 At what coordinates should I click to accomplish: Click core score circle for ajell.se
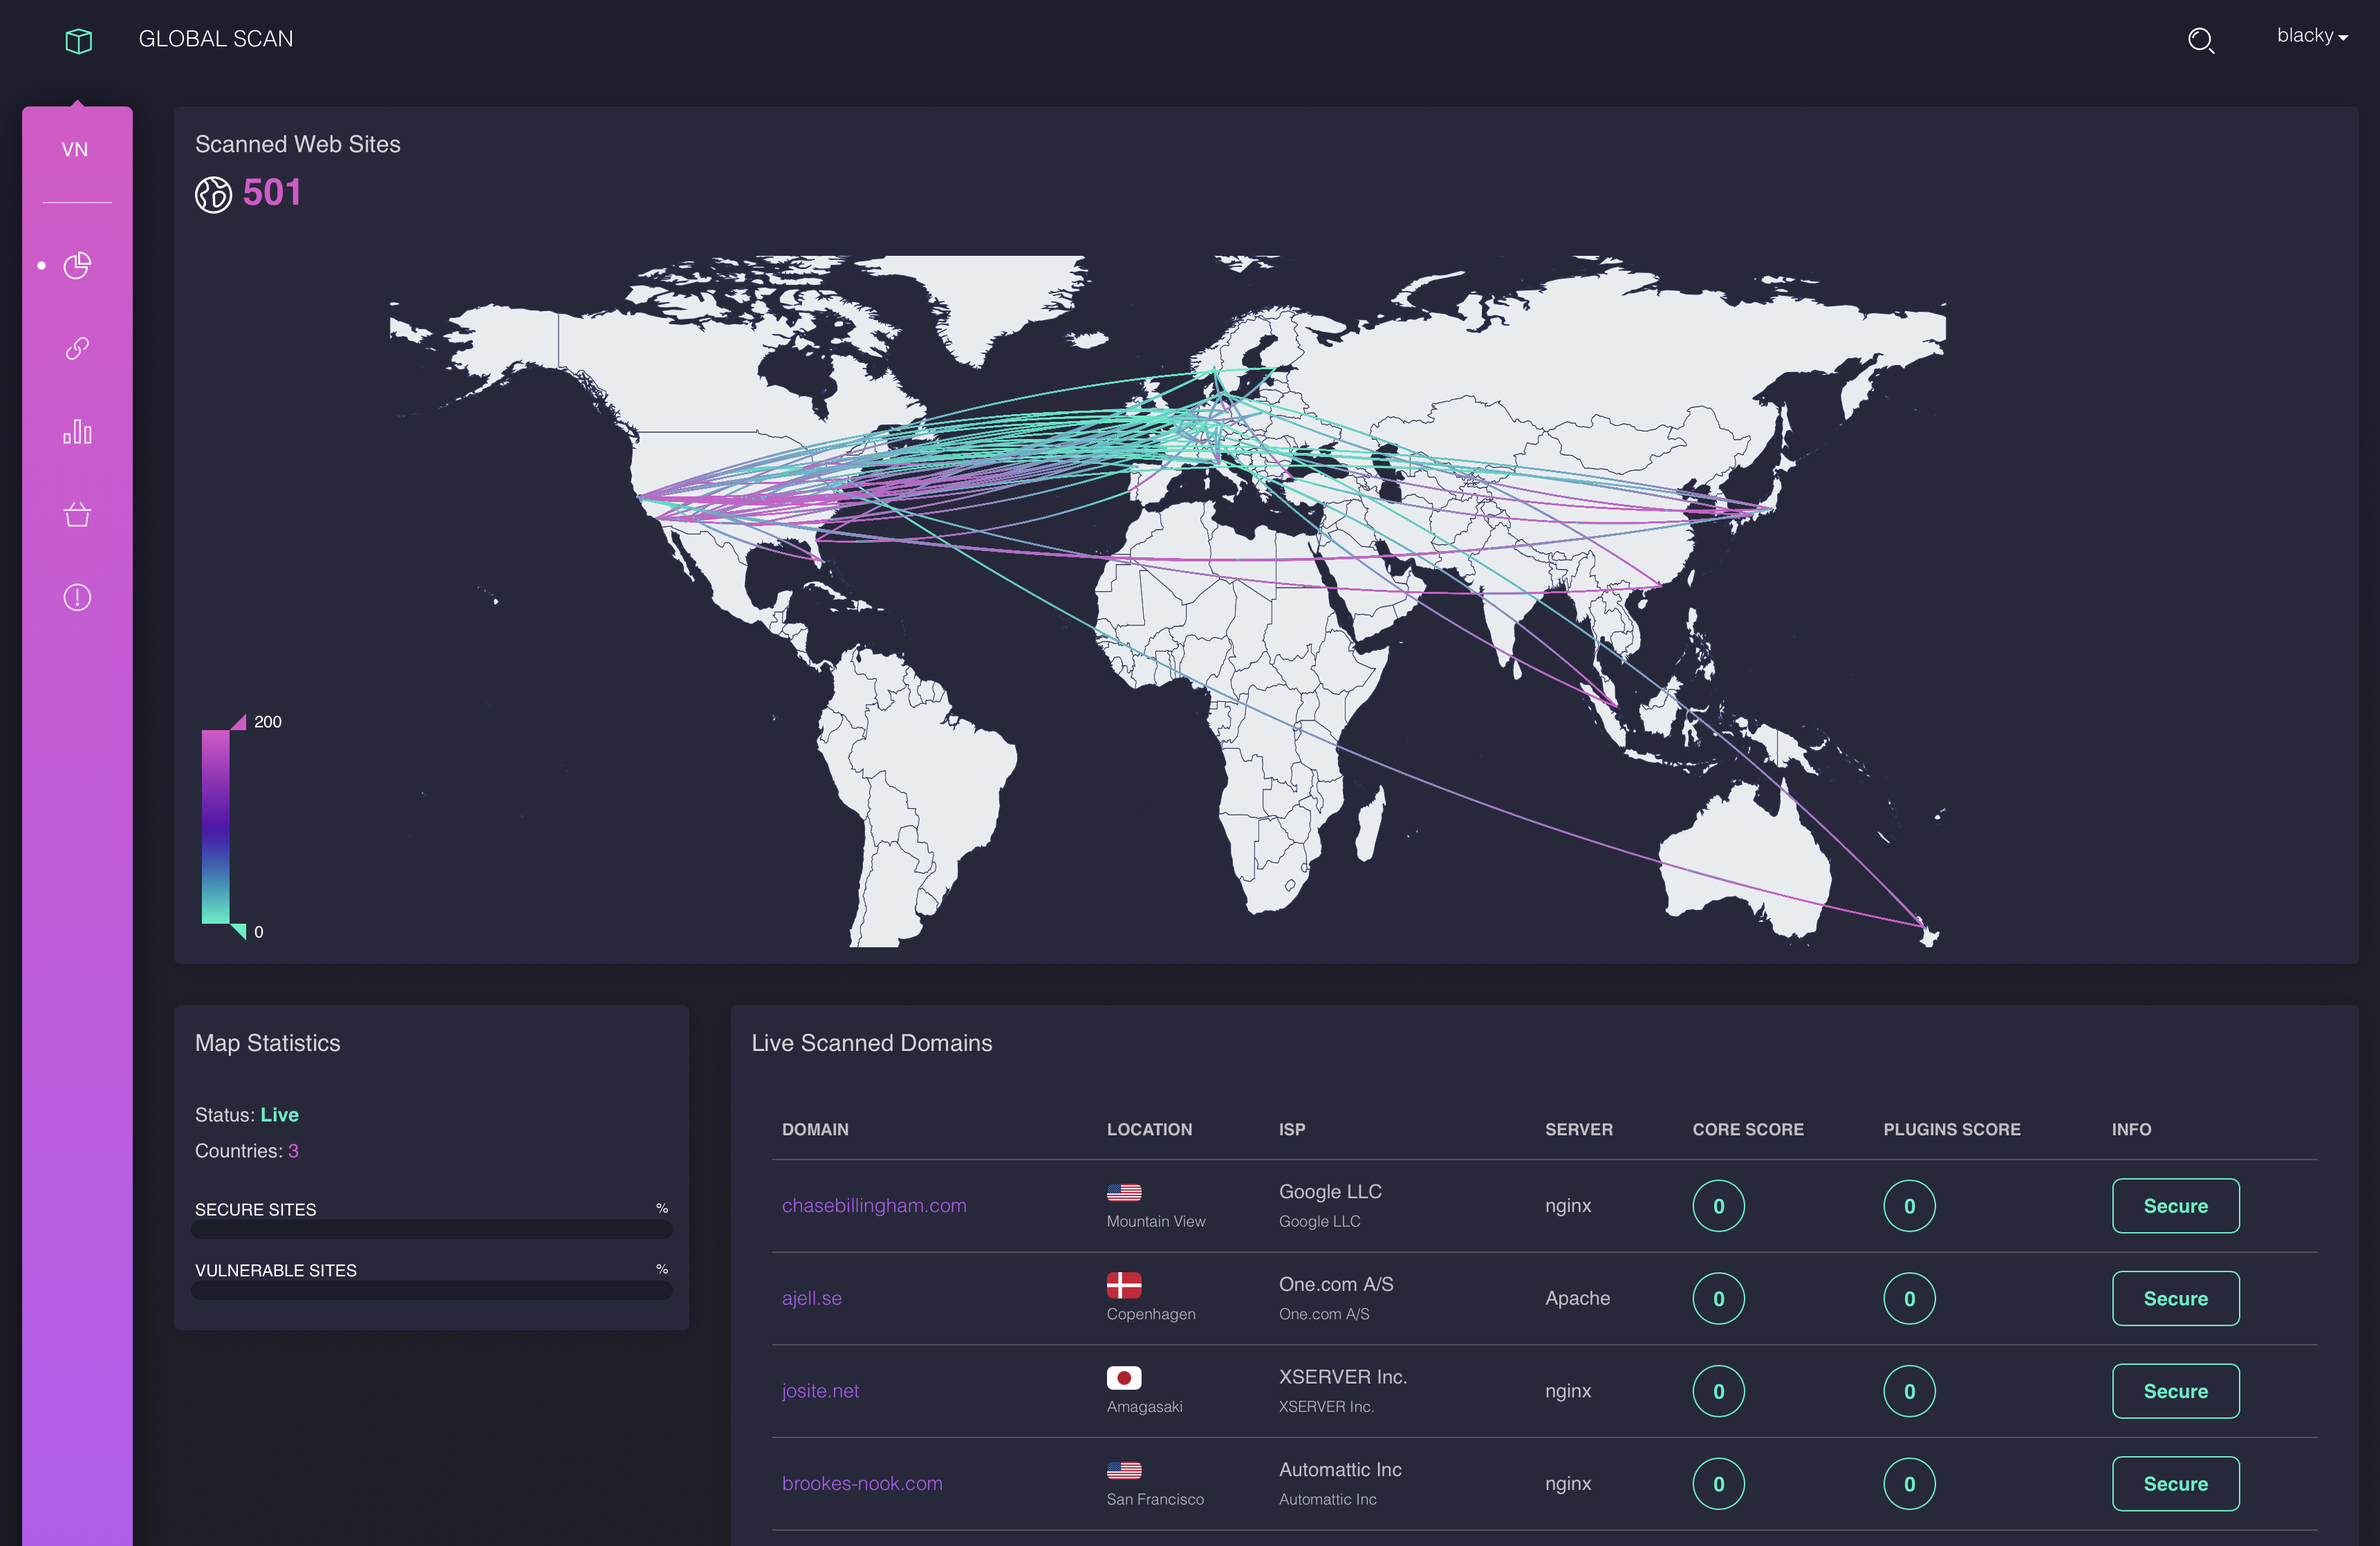(1718, 1298)
